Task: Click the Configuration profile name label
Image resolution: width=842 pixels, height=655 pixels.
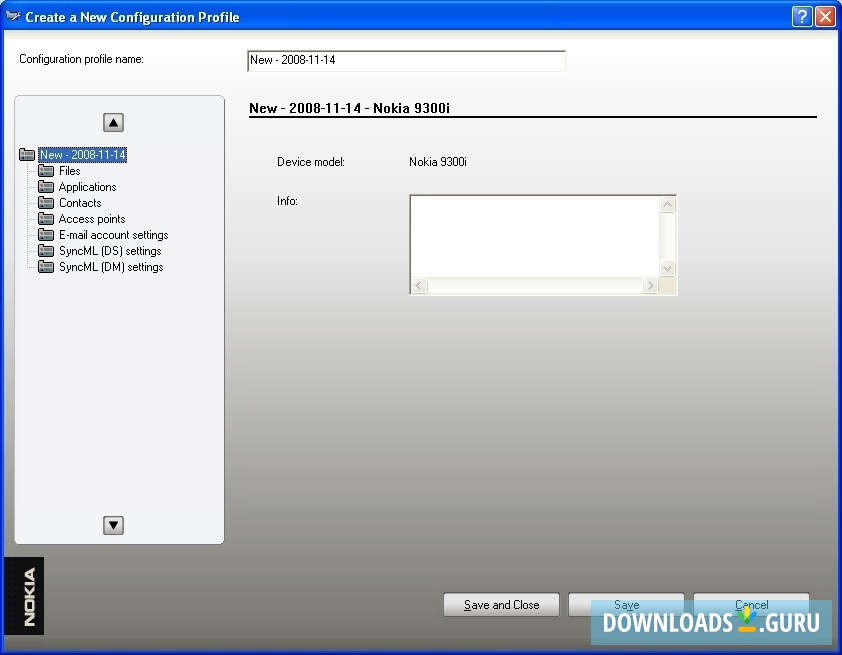Action: 82,60
